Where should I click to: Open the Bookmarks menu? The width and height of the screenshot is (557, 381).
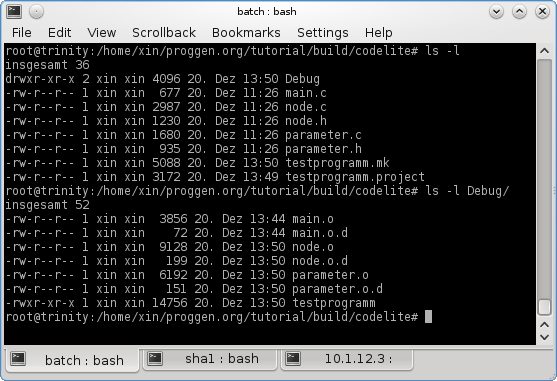point(246,33)
